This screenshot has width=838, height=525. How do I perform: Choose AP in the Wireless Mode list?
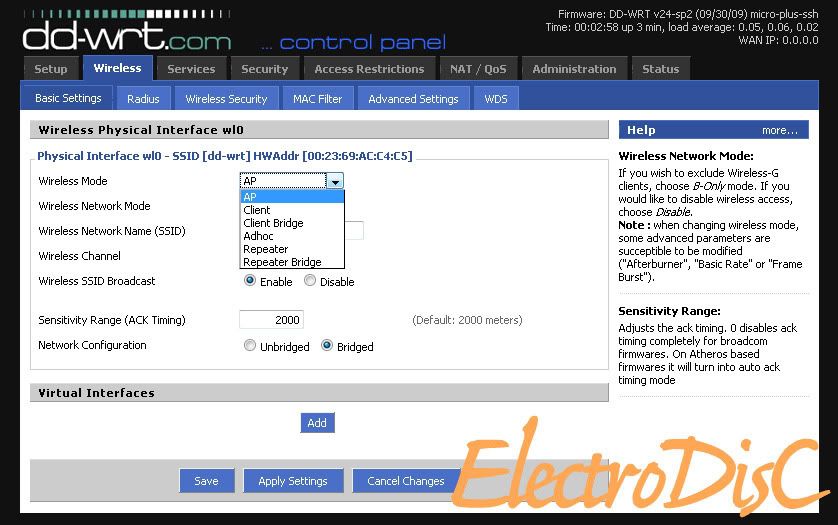click(x=292, y=197)
